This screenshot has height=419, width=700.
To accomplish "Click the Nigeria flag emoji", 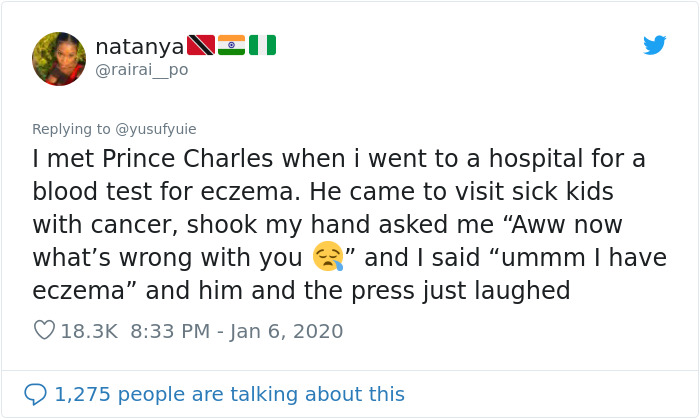I will tap(262, 45).
